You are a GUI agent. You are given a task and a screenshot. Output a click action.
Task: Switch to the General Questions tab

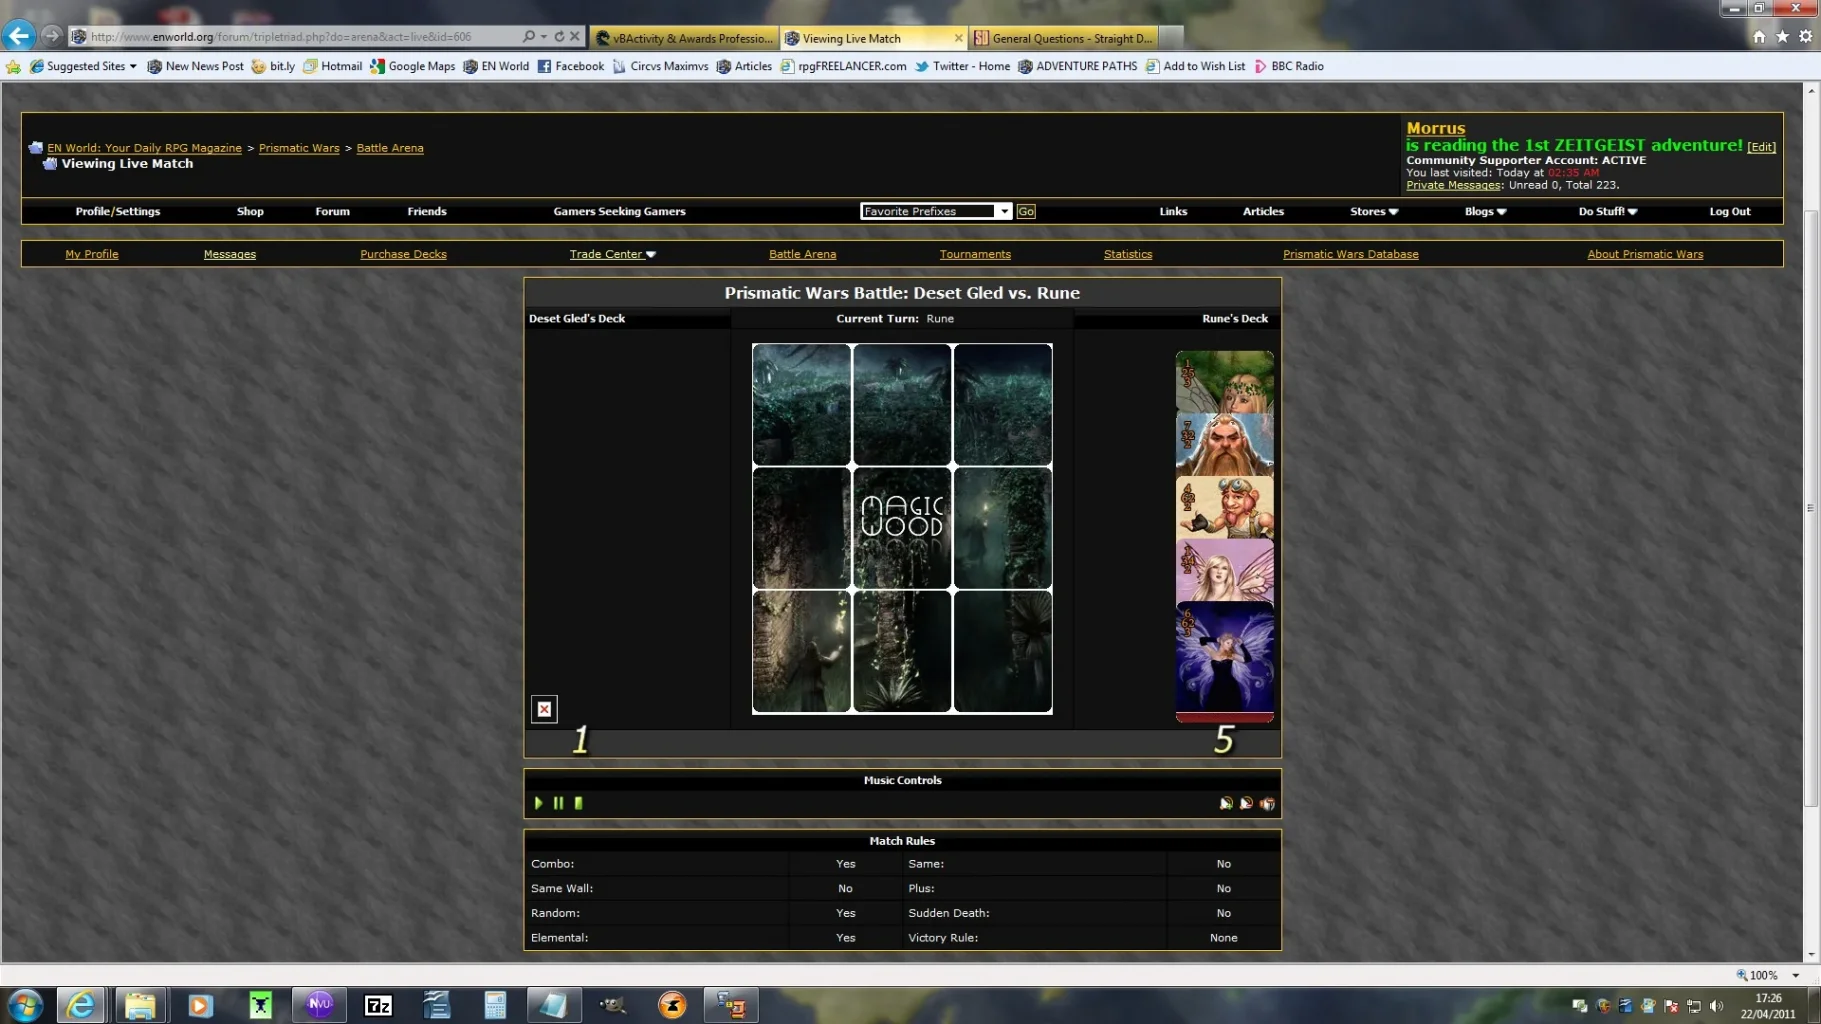1065,38
